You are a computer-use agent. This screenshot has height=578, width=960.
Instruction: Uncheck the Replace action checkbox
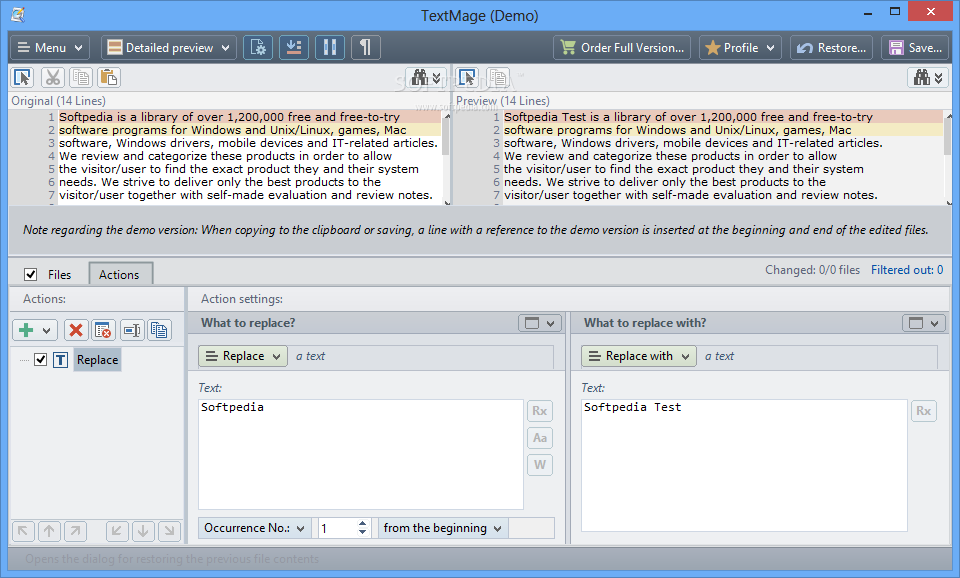(40, 359)
